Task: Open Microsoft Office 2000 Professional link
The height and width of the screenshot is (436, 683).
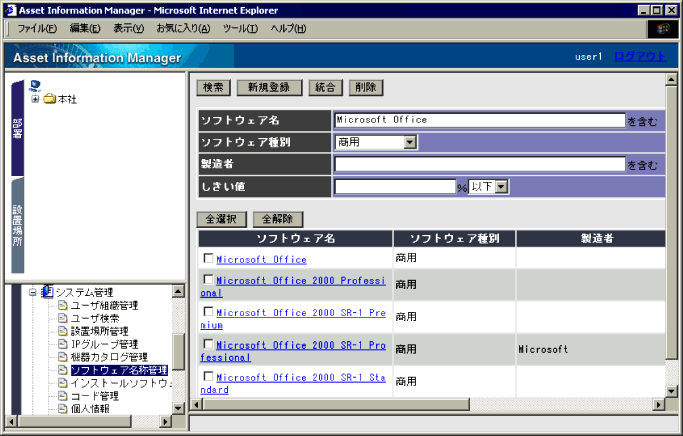Action: (x=293, y=287)
